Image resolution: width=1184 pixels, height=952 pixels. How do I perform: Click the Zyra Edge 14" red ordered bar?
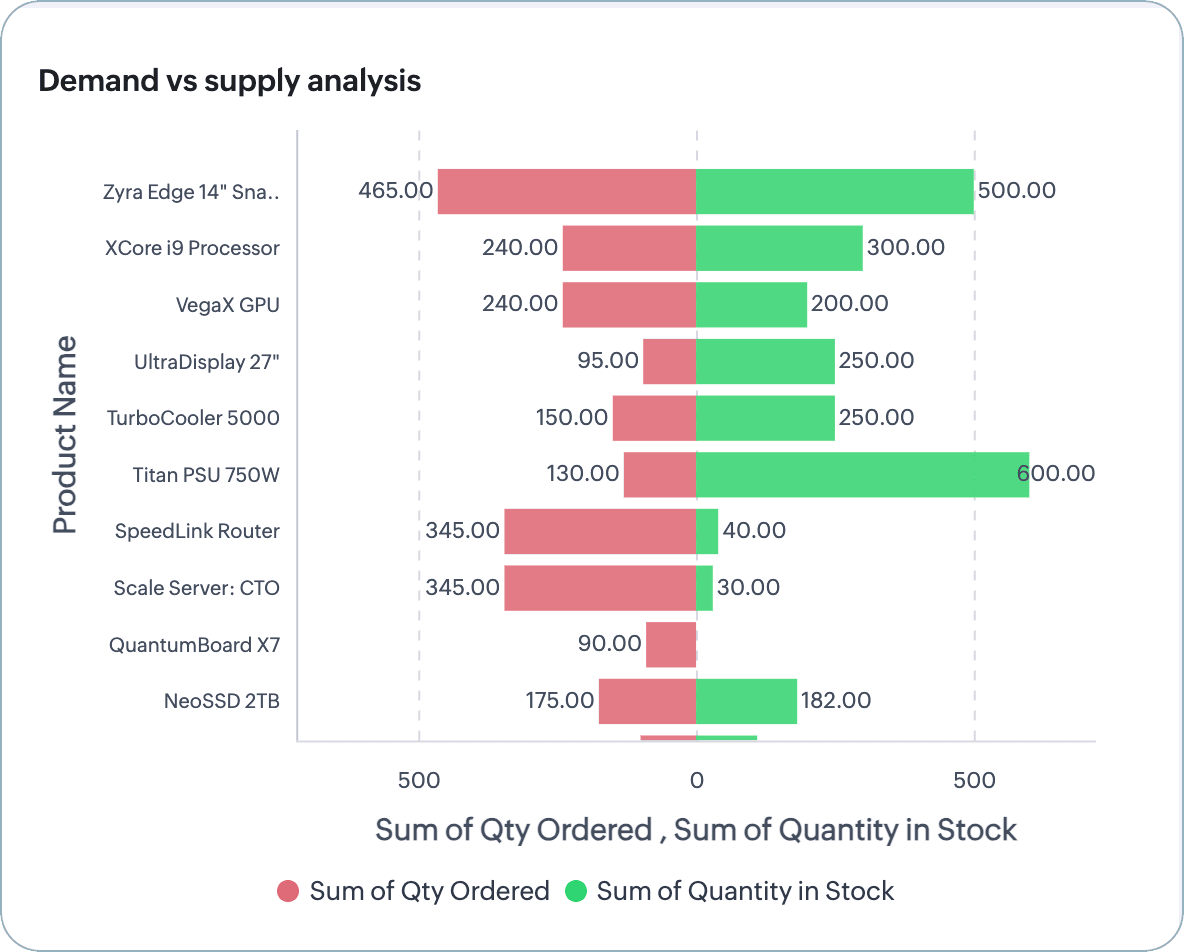pos(566,191)
